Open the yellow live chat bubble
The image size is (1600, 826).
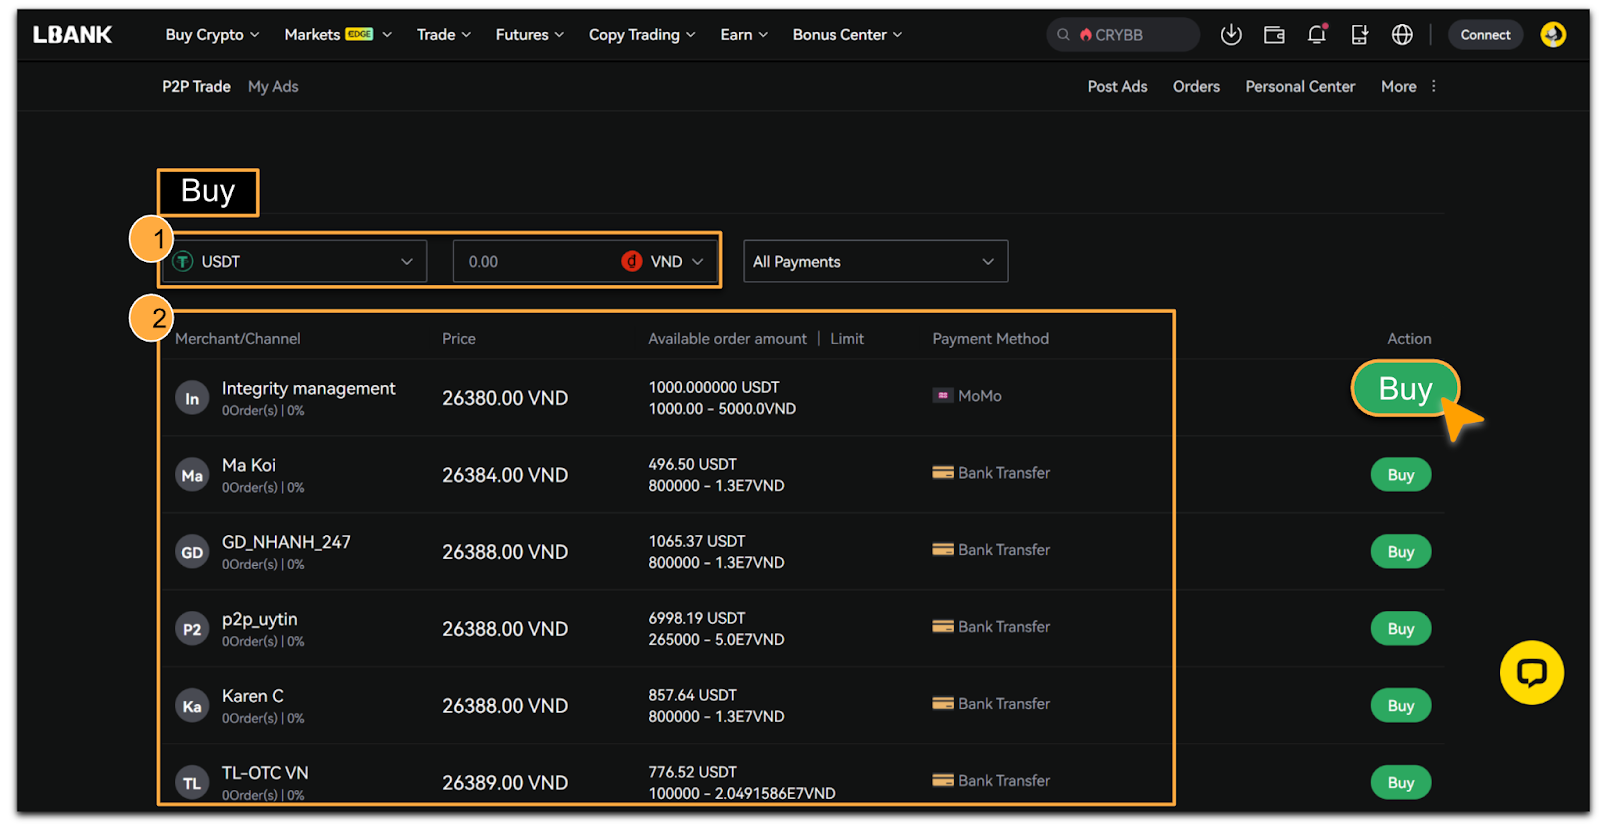(x=1531, y=672)
